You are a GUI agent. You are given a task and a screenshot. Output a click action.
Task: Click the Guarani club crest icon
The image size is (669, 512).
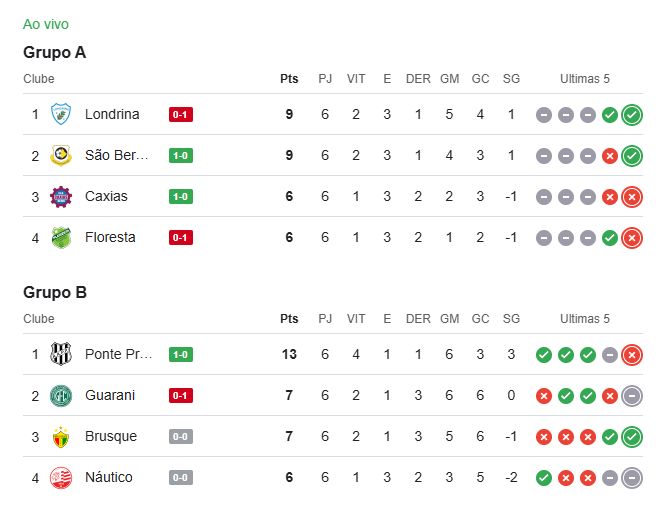coord(61,395)
